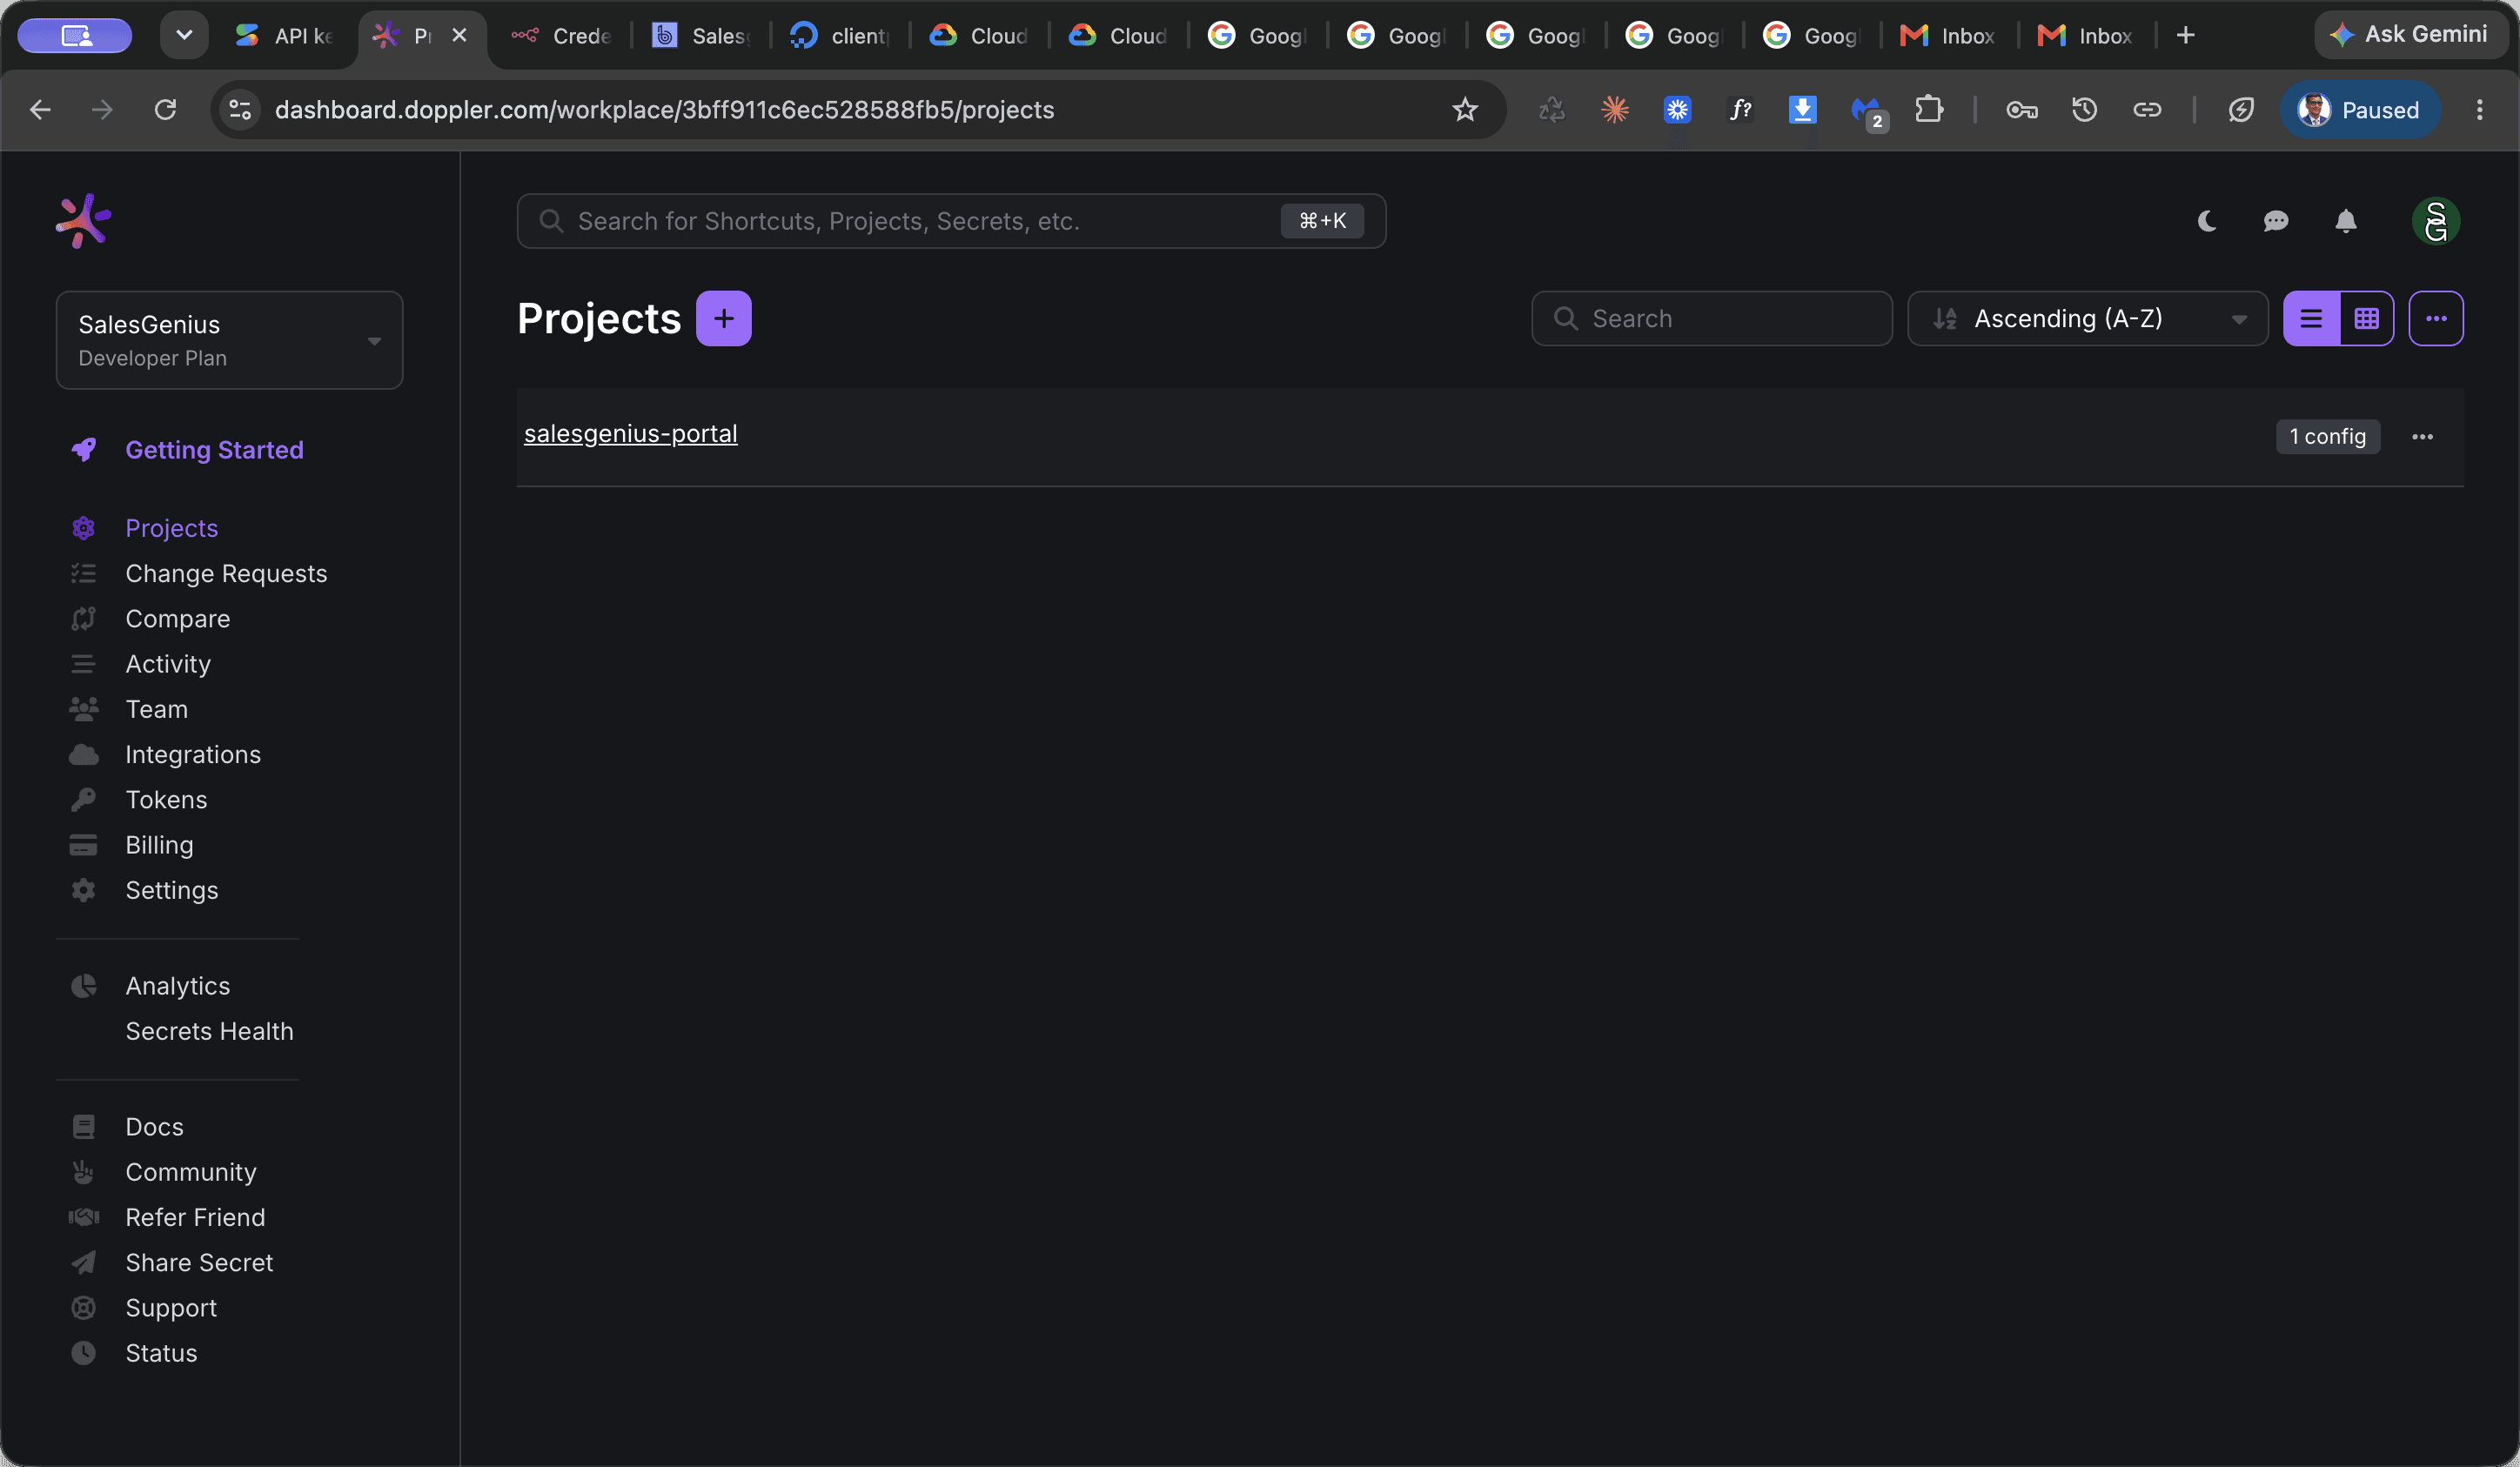The width and height of the screenshot is (2520, 1467).
Task: Open the SalesGenius workplace dropdown
Action: coord(229,340)
